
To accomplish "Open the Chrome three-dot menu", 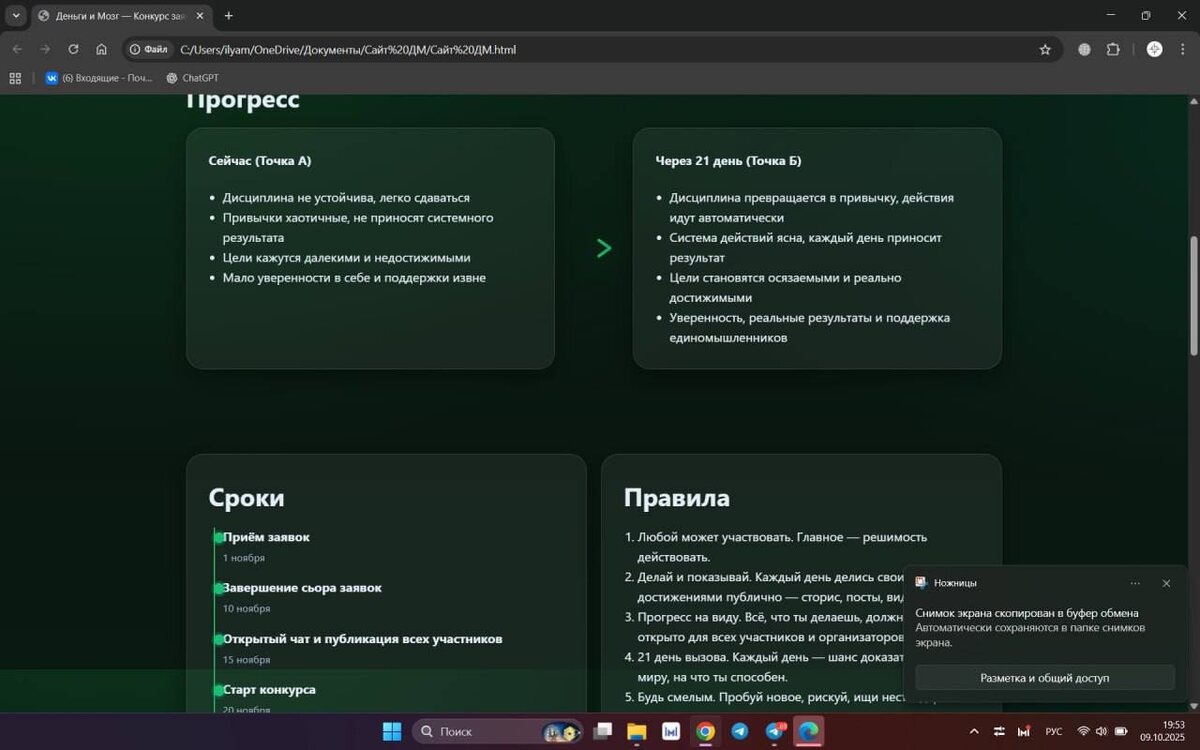I will (1183, 49).
